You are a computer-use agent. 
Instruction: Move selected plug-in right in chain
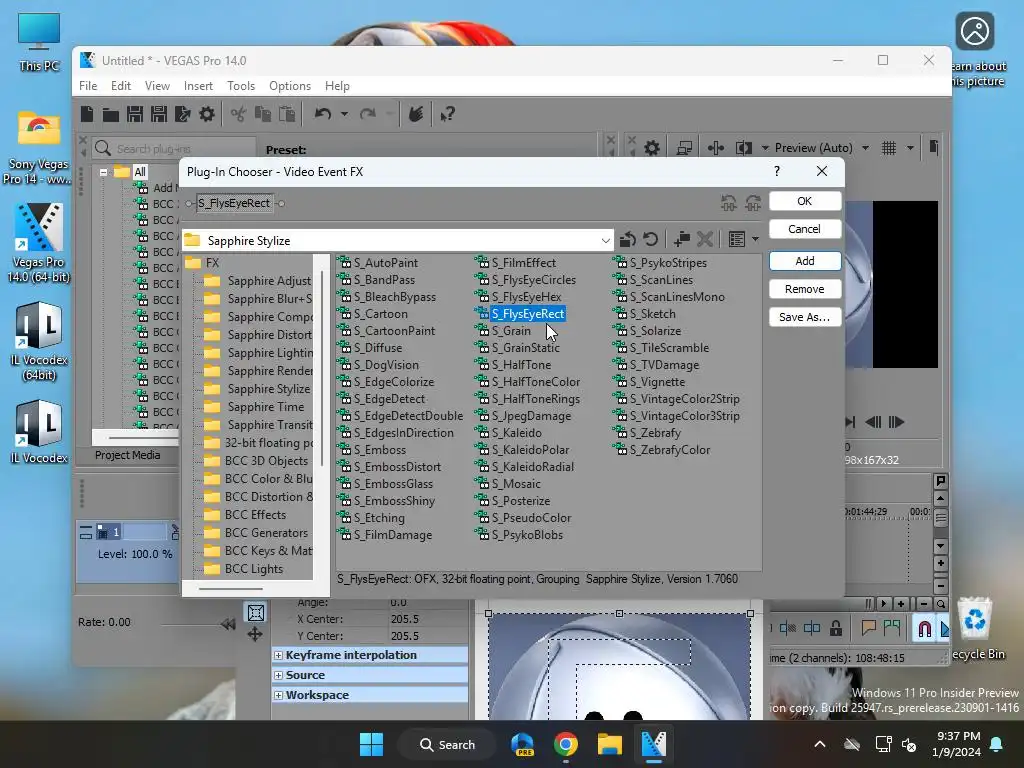pyautogui.click(x=753, y=203)
